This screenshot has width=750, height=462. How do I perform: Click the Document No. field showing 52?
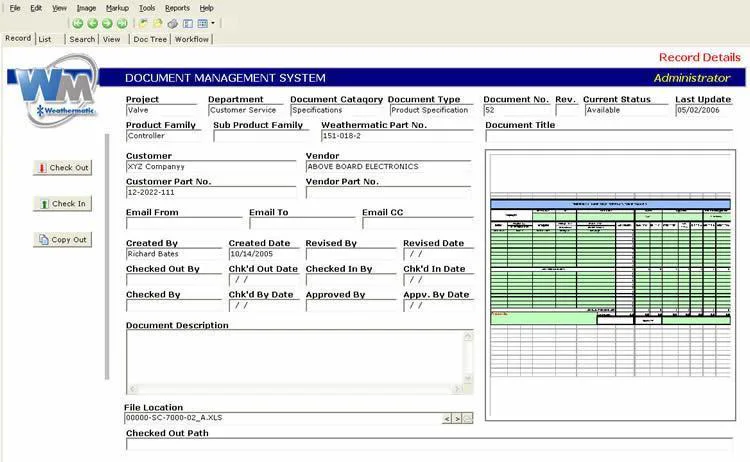click(517, 110)
